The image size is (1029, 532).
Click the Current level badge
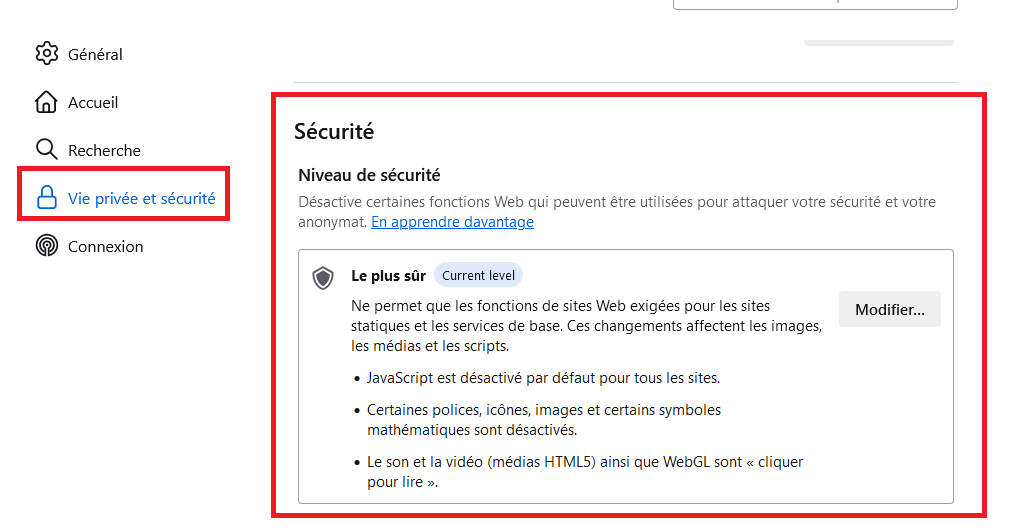(478, 276)
